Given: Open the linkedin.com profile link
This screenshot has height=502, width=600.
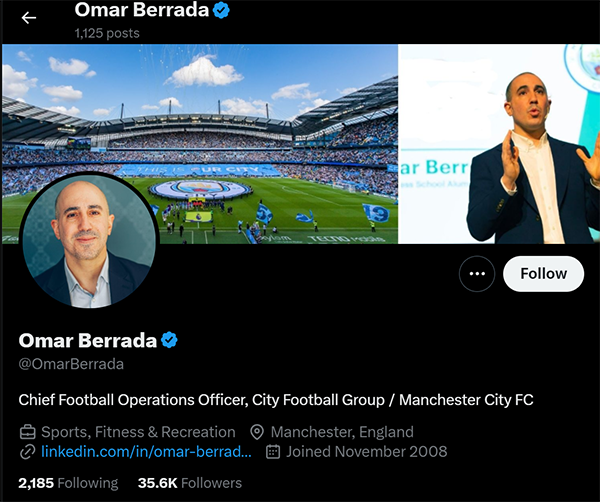Looking at the screenshot, I should coord(146,452).
